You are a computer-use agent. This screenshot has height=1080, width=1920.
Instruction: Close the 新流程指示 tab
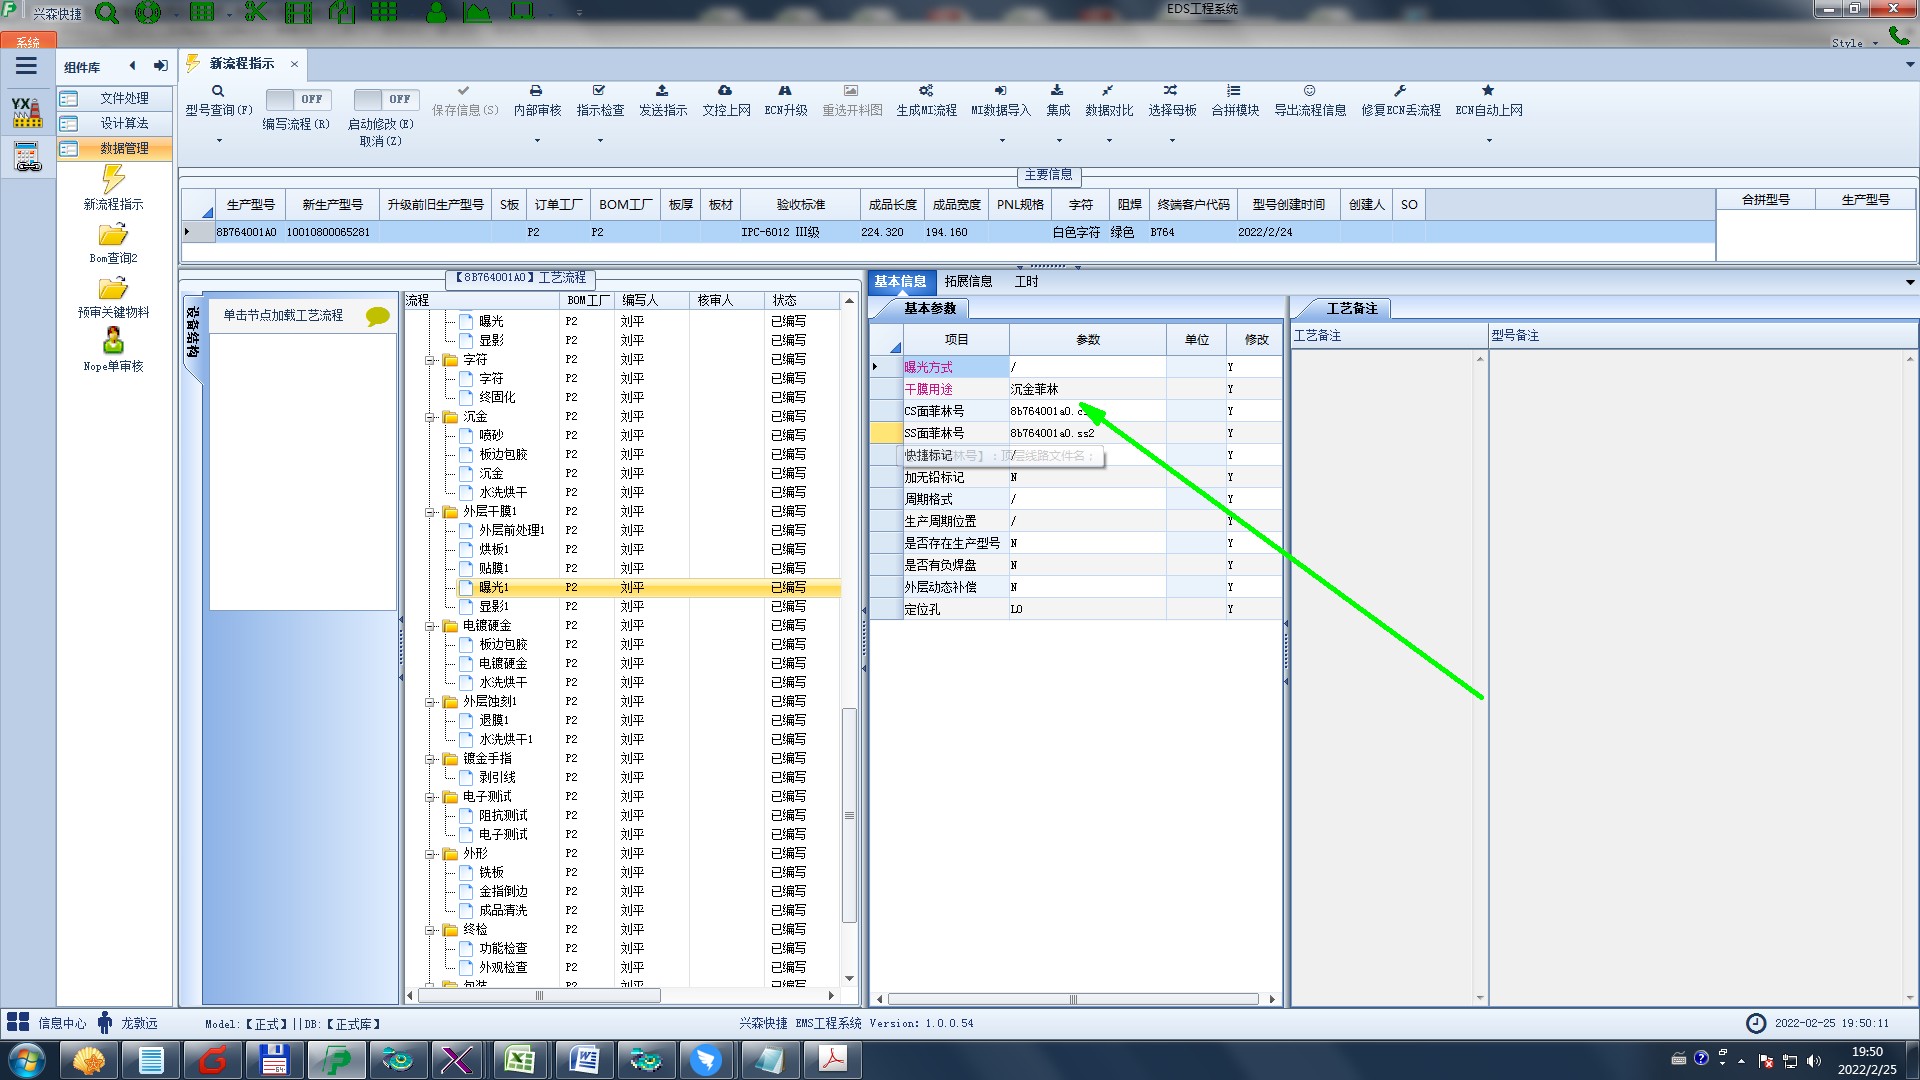click(x=294, y=63)
